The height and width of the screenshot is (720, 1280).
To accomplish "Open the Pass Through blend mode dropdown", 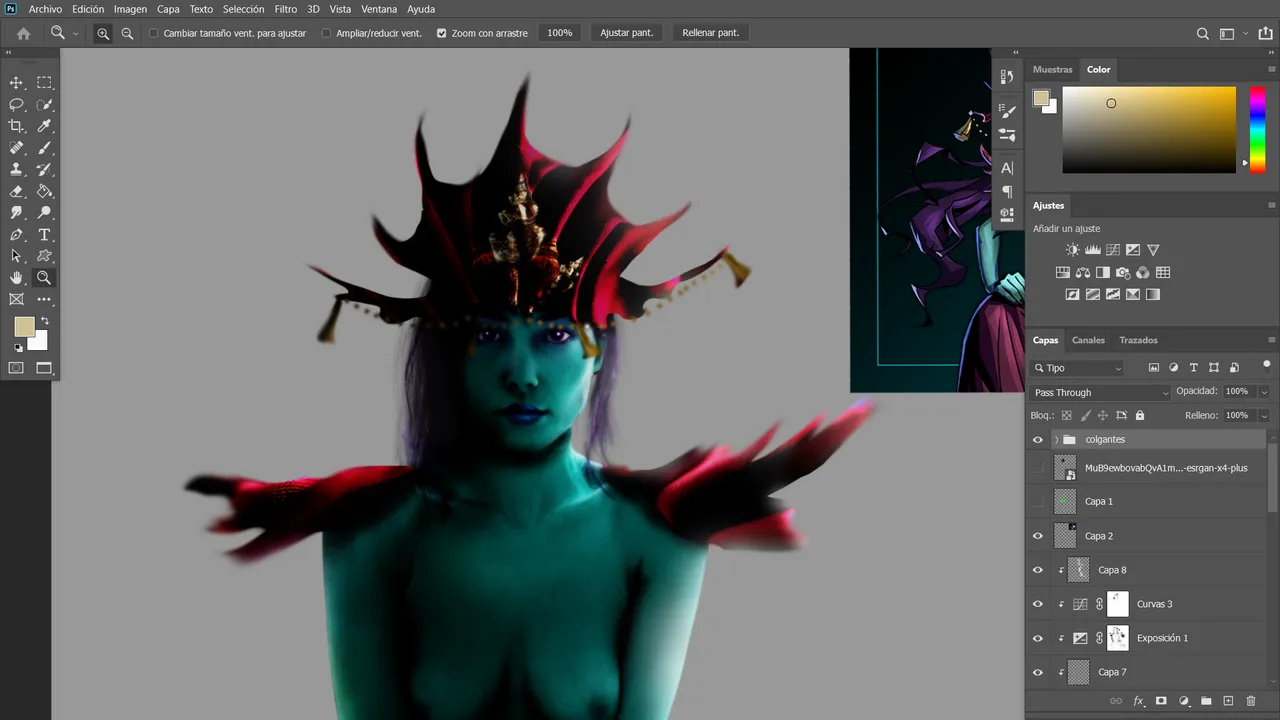I will (1100, 392).
